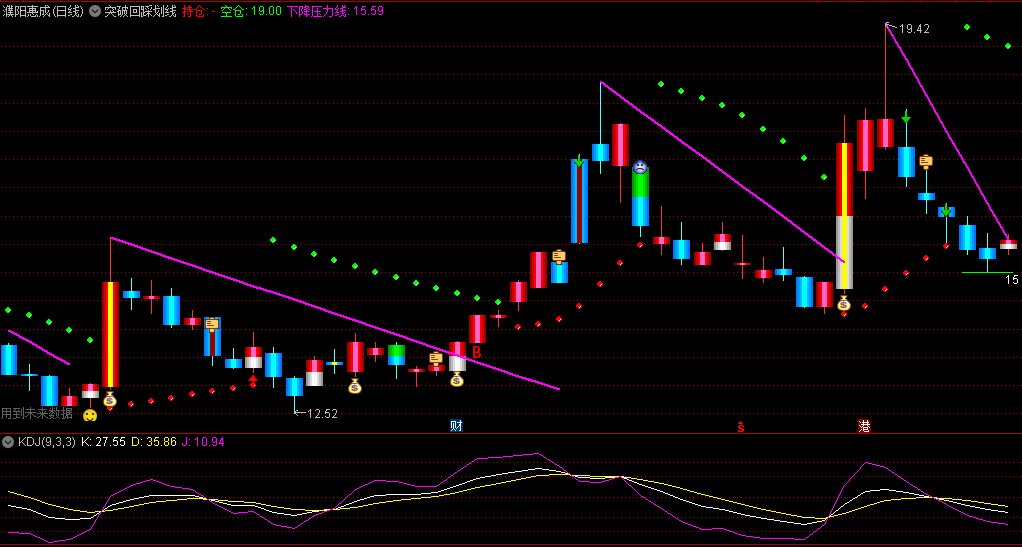
Task: Select the green horizontal line beside the 15 label
Action: [x=987, y=273]
